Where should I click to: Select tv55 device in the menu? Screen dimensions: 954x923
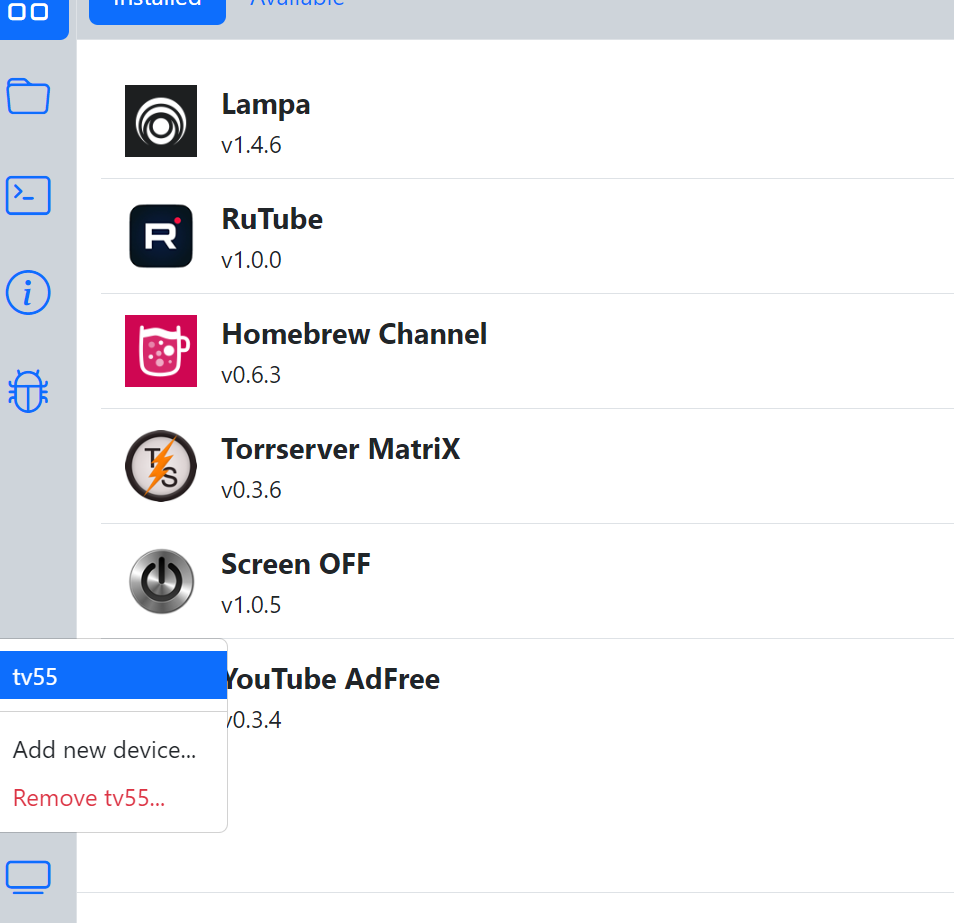112,677
